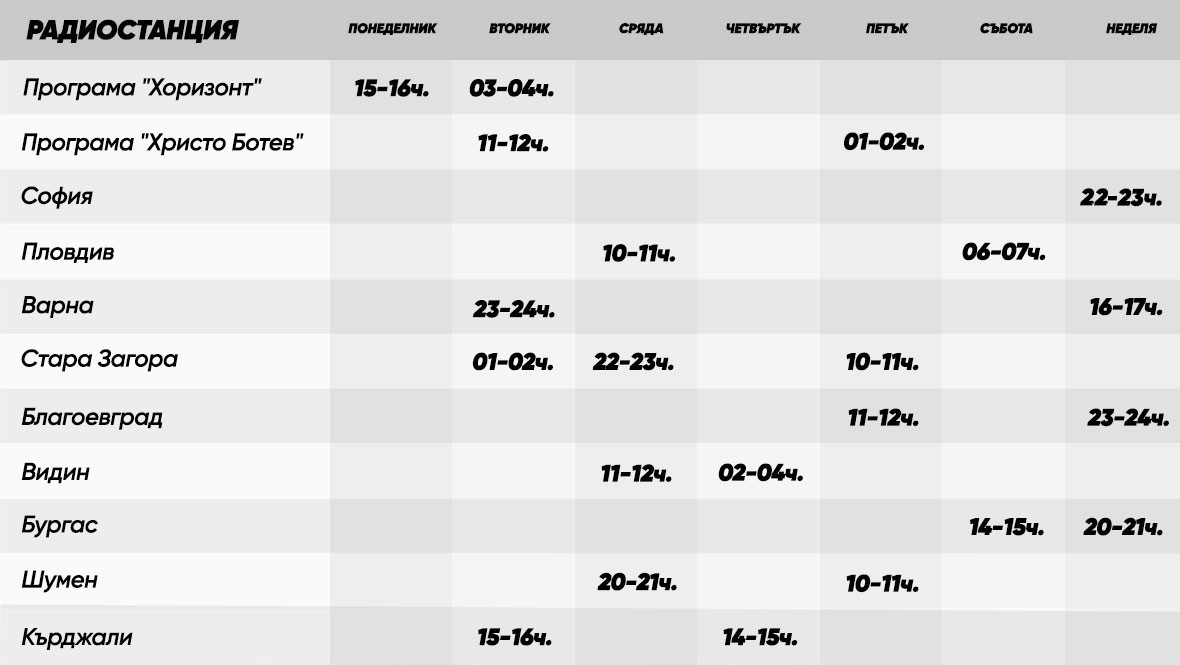Click the НЕДЕЛЯ column header

1131,29
